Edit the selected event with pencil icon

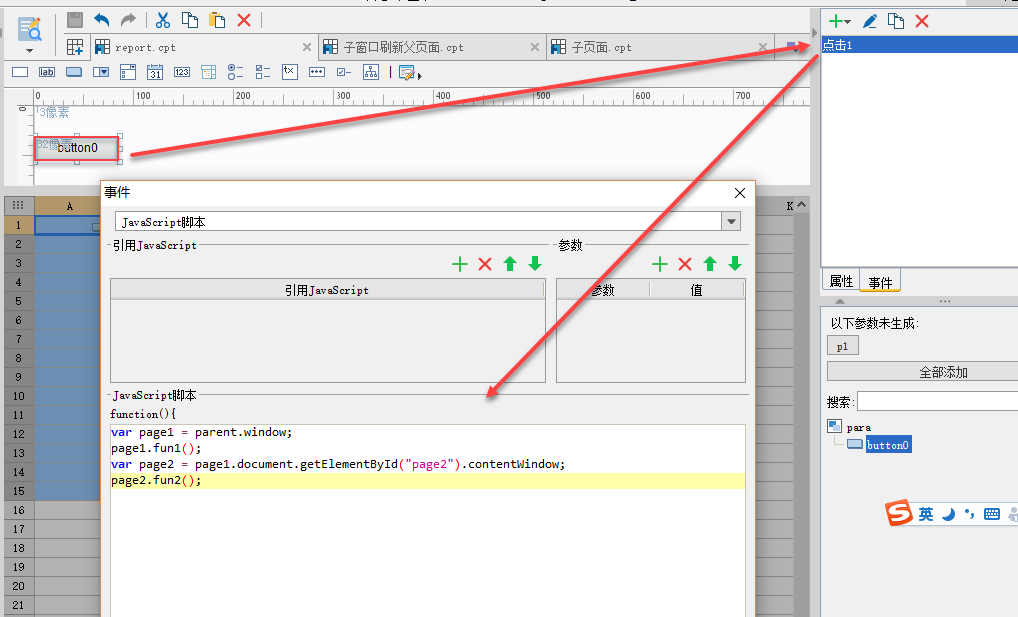point(870,21)
